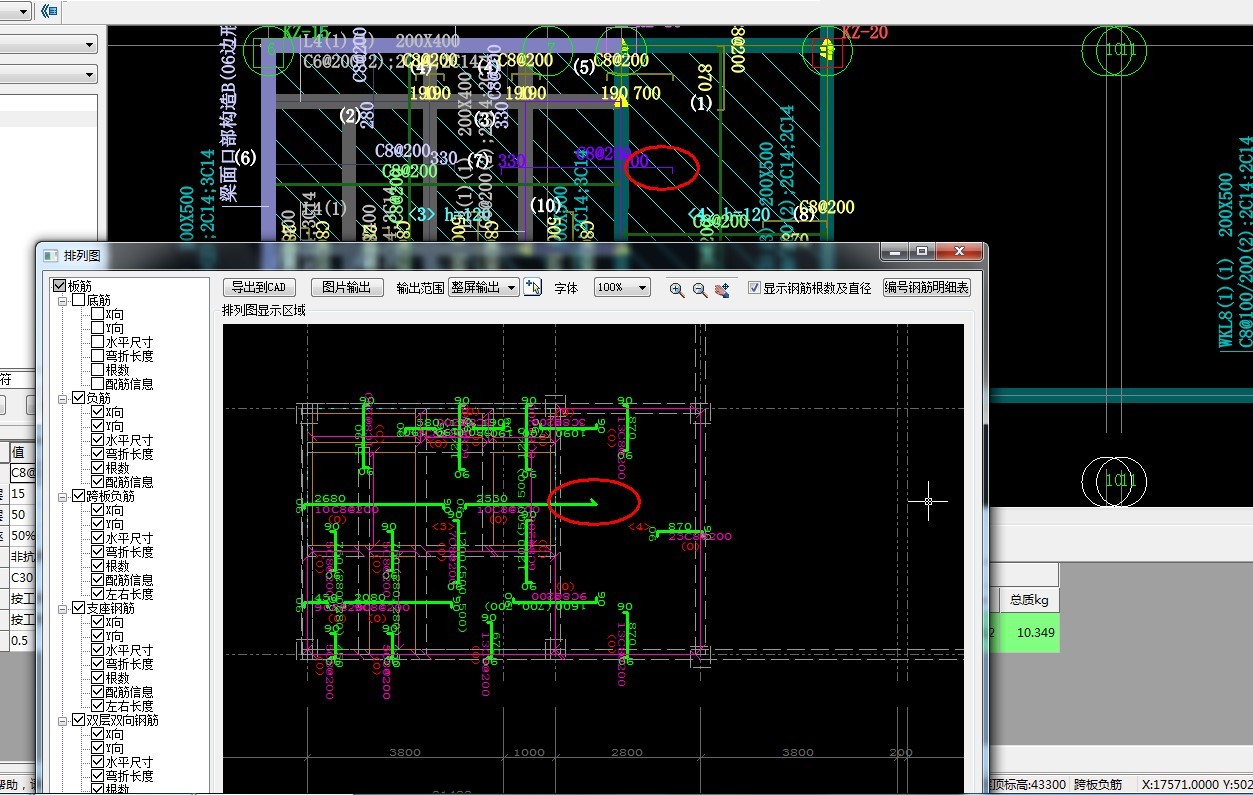The image size is (1253, 795).
Task: Collapse the 支座钢筋 tree node
Action: [63, 608]
